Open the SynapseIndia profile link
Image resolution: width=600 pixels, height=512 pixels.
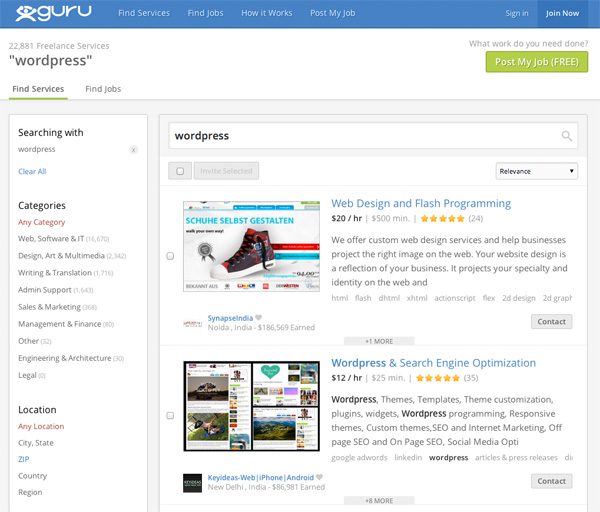click(x=230, y=318)
